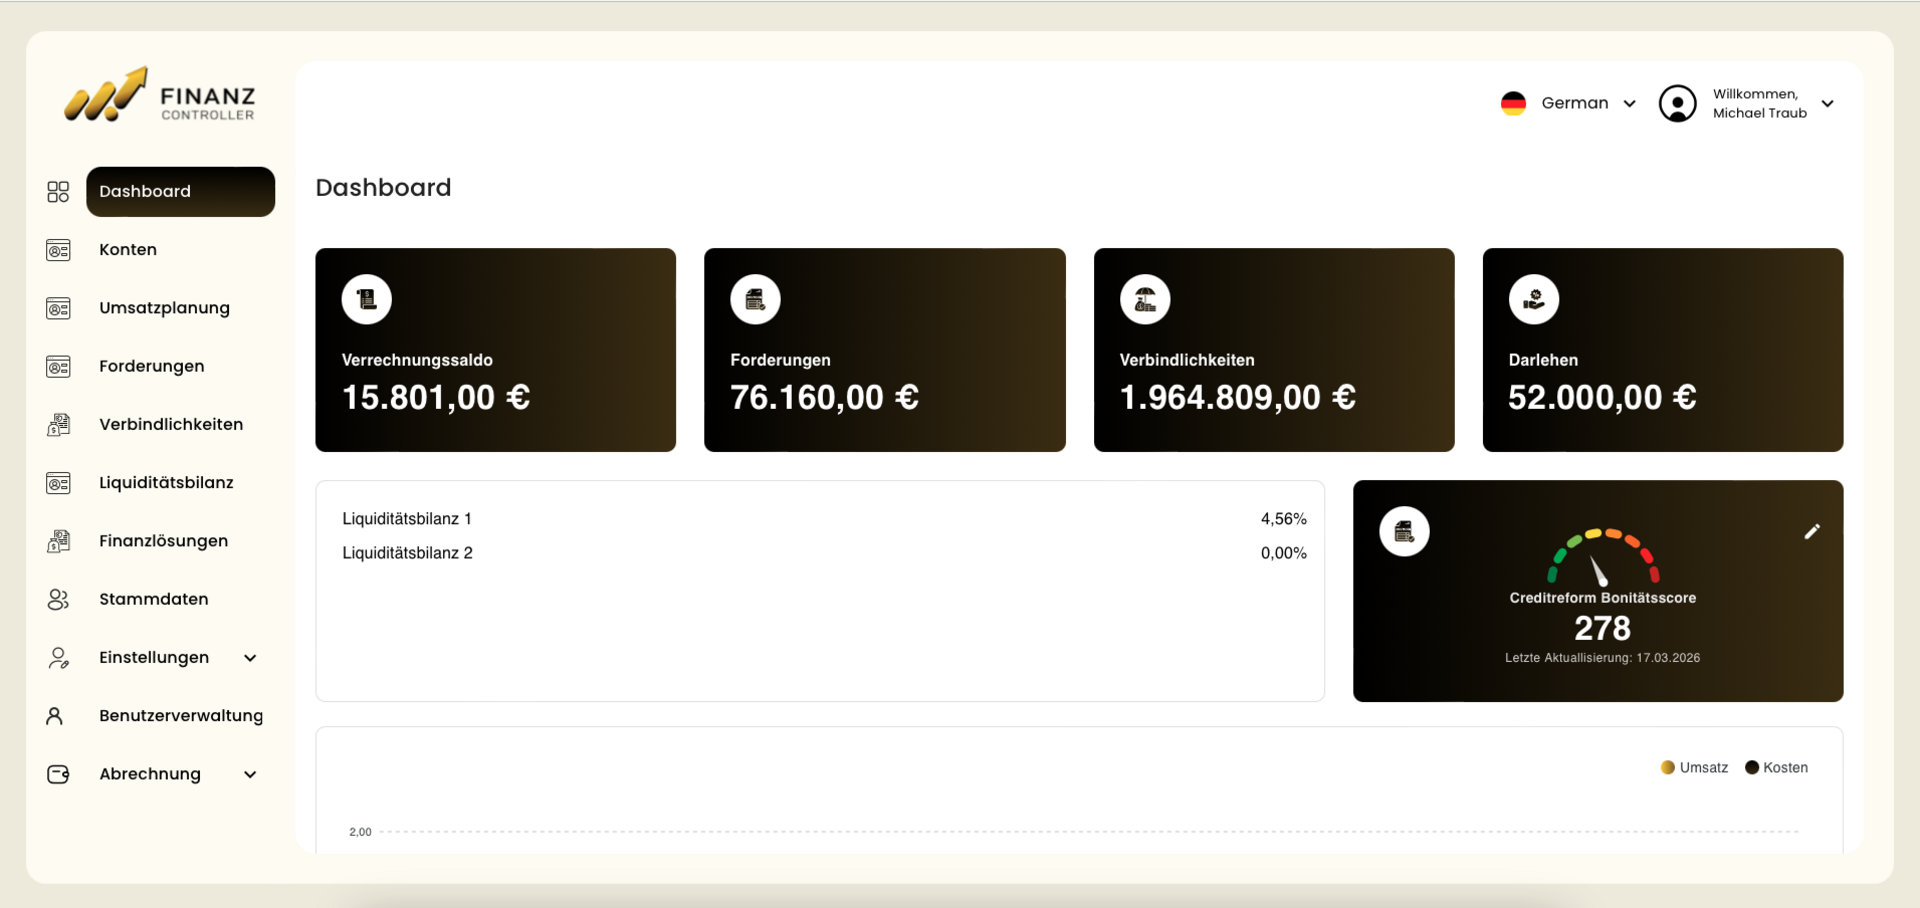Image resolution: width=1920 pixels, height=908 pixels.
Task: Toggle Kosten series in chart legend
Action: point(1777,768)
